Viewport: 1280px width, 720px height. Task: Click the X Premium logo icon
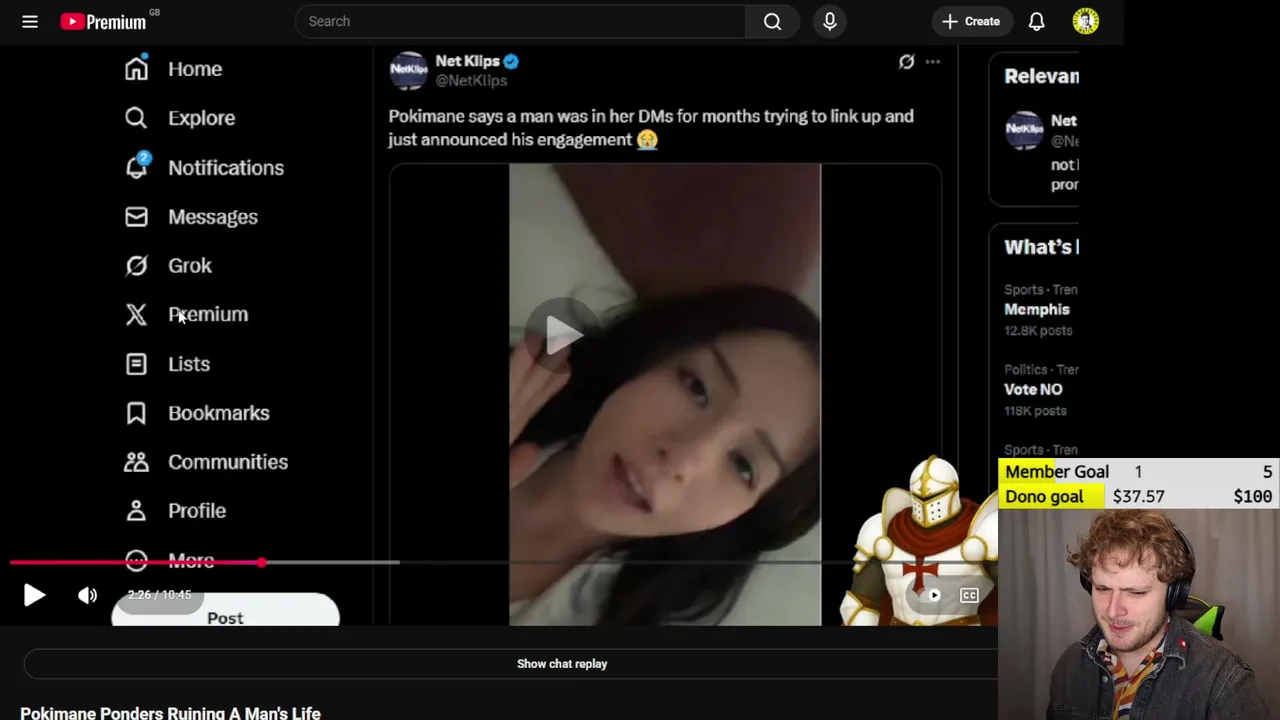(x=136, y=314)
